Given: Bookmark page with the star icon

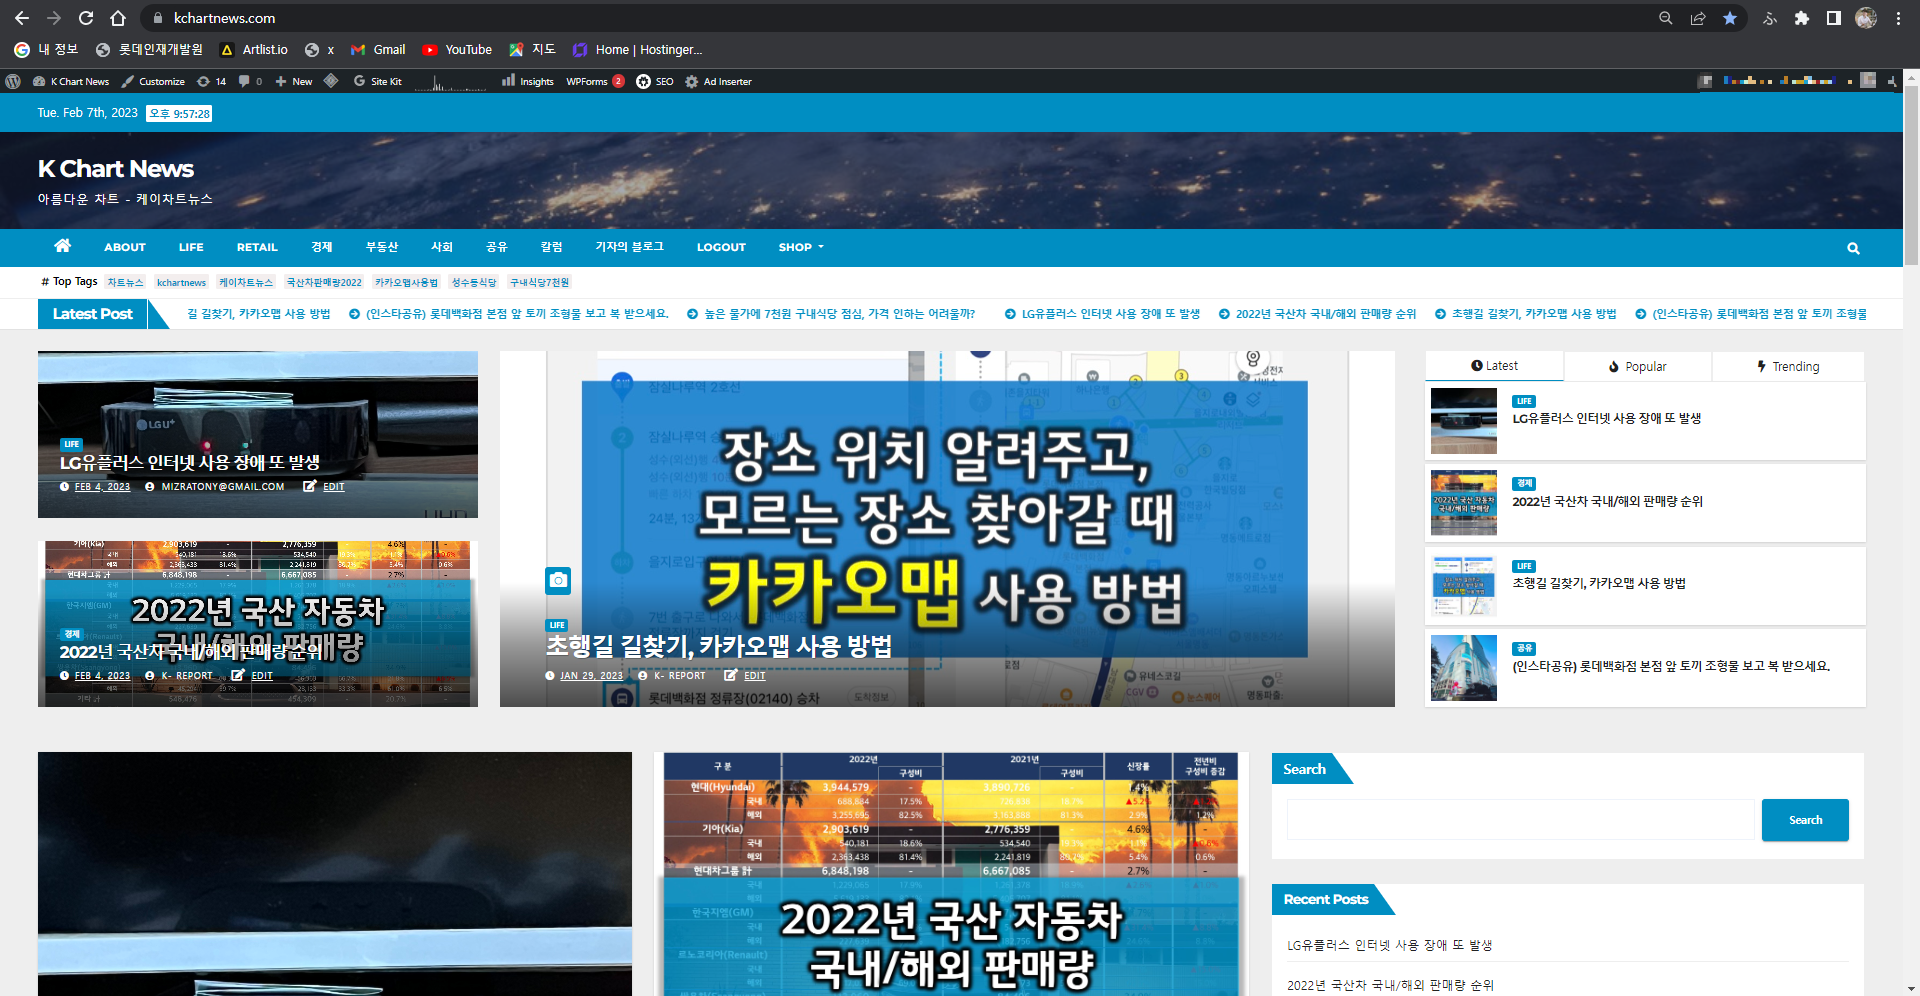Looking at the screenshot, I should [1730, 18].
